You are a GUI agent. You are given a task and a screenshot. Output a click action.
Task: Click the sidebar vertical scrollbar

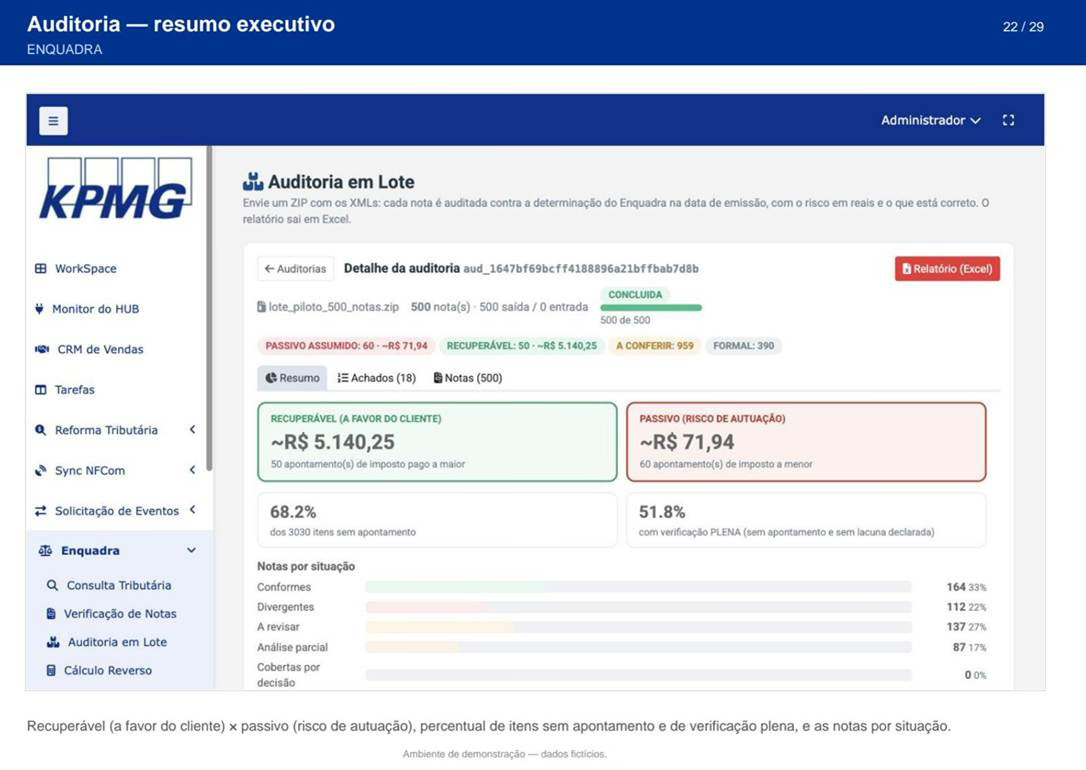click(x=209, y=310)
